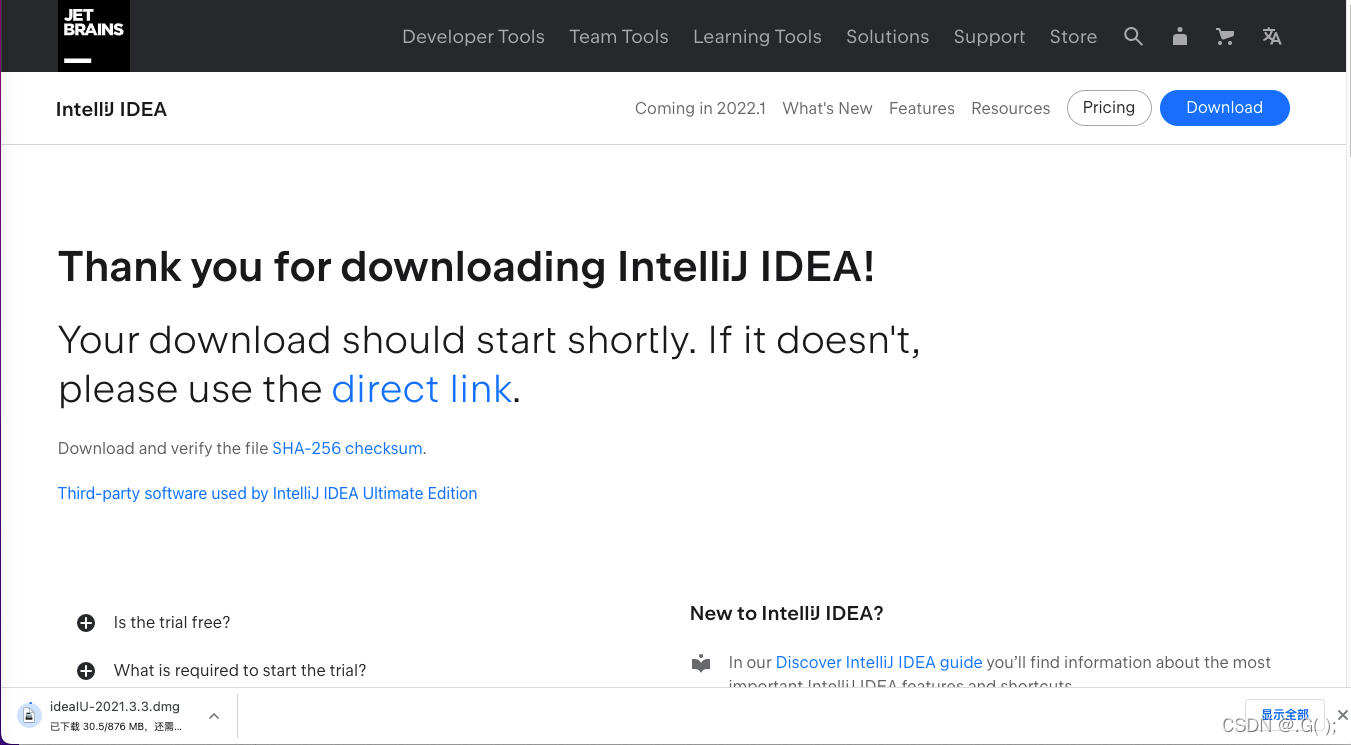Open the Discover IntelliJ IDEA guide link
Viewport: 1351px width, 745px height.
tap(879, 662)
